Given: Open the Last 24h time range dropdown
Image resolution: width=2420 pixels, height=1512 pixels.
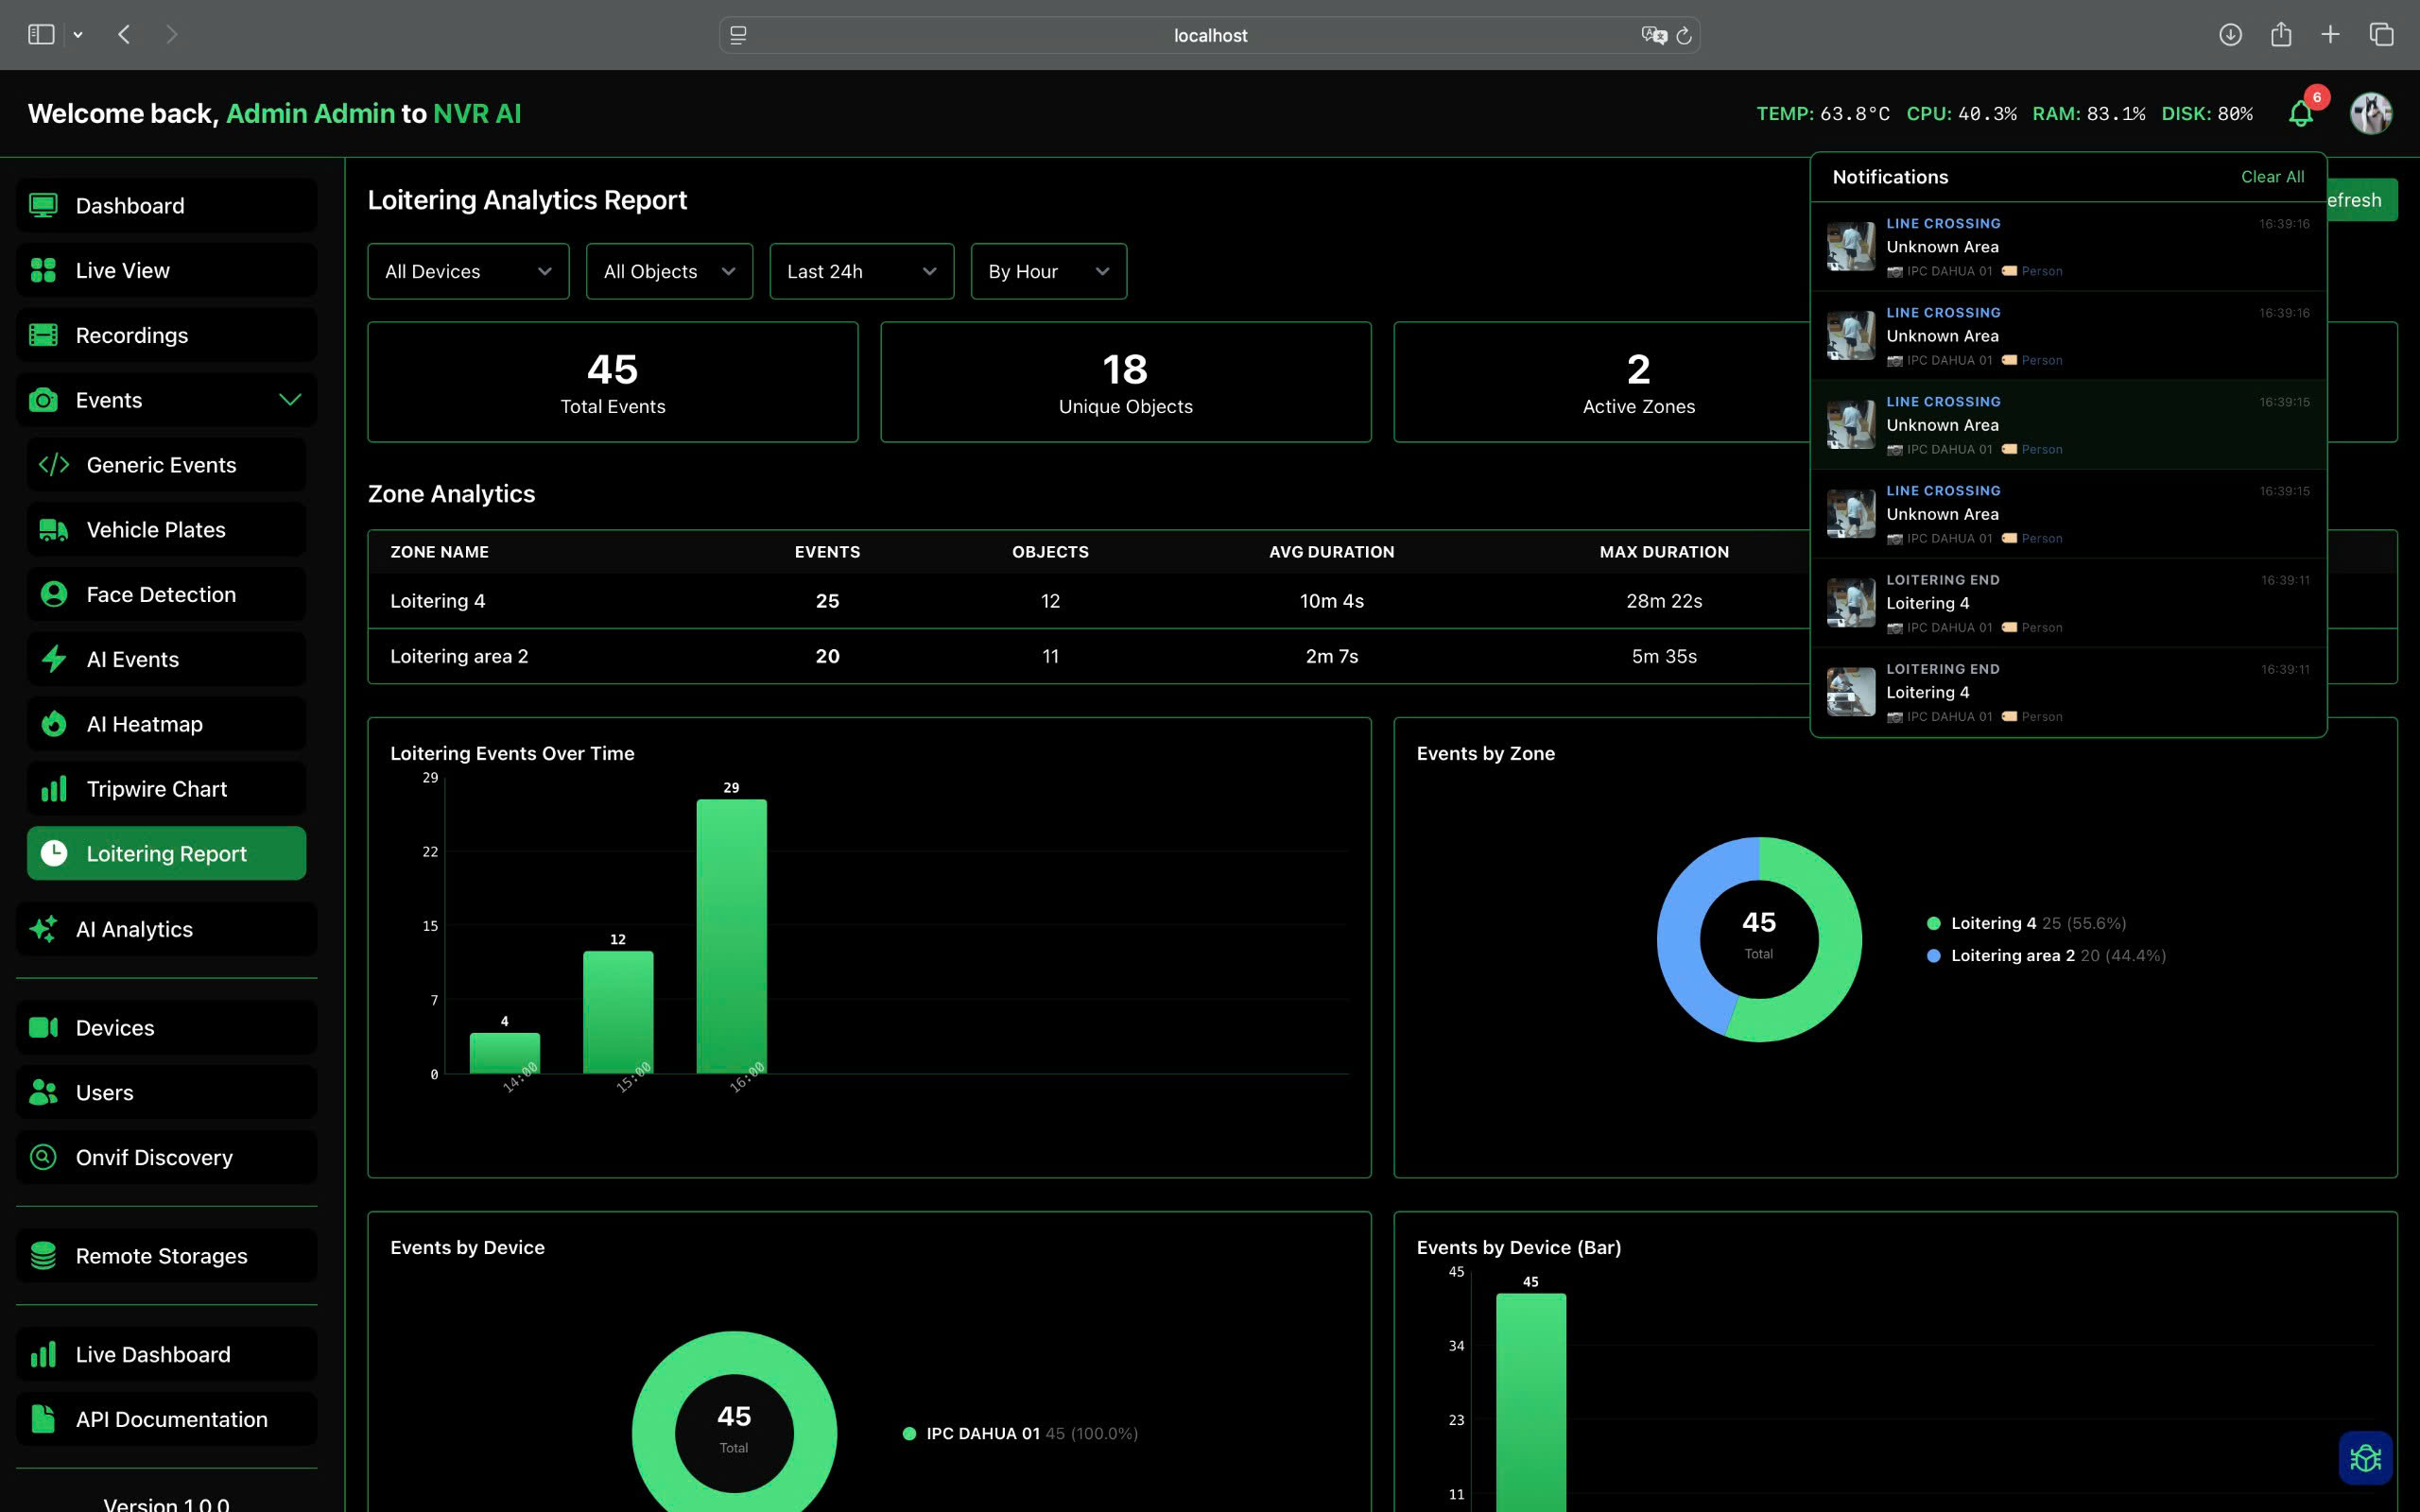Looking at the screenshot, I should (x=861, y=271).
